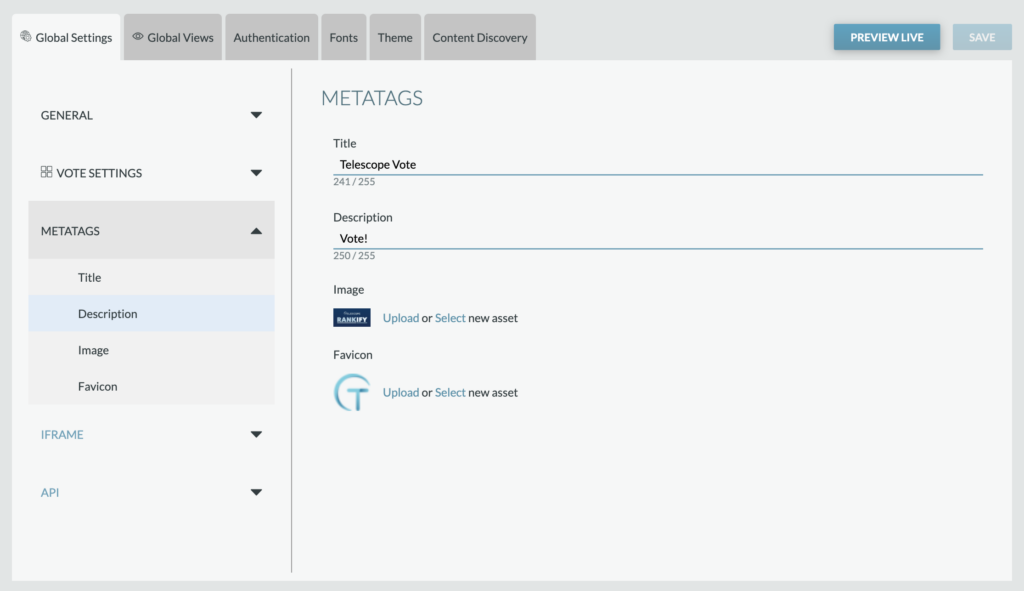Click Select link for the Favicon asset
This screenshot has width=1024, height=591.
[x=450, y=392]
